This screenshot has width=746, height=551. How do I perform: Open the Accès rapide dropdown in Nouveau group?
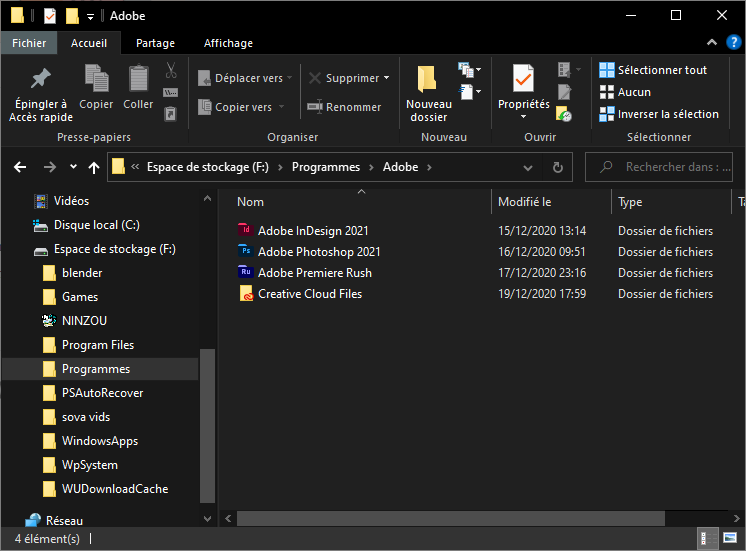click(x=471, y=92)
